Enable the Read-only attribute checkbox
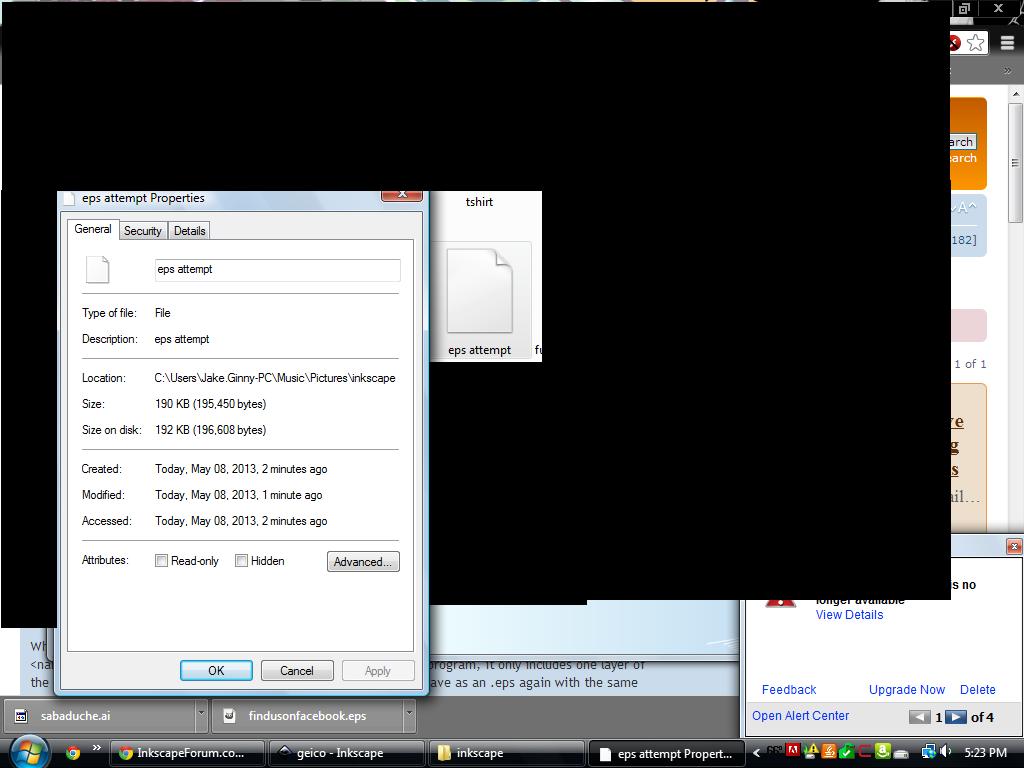 (x=161, y=561)
